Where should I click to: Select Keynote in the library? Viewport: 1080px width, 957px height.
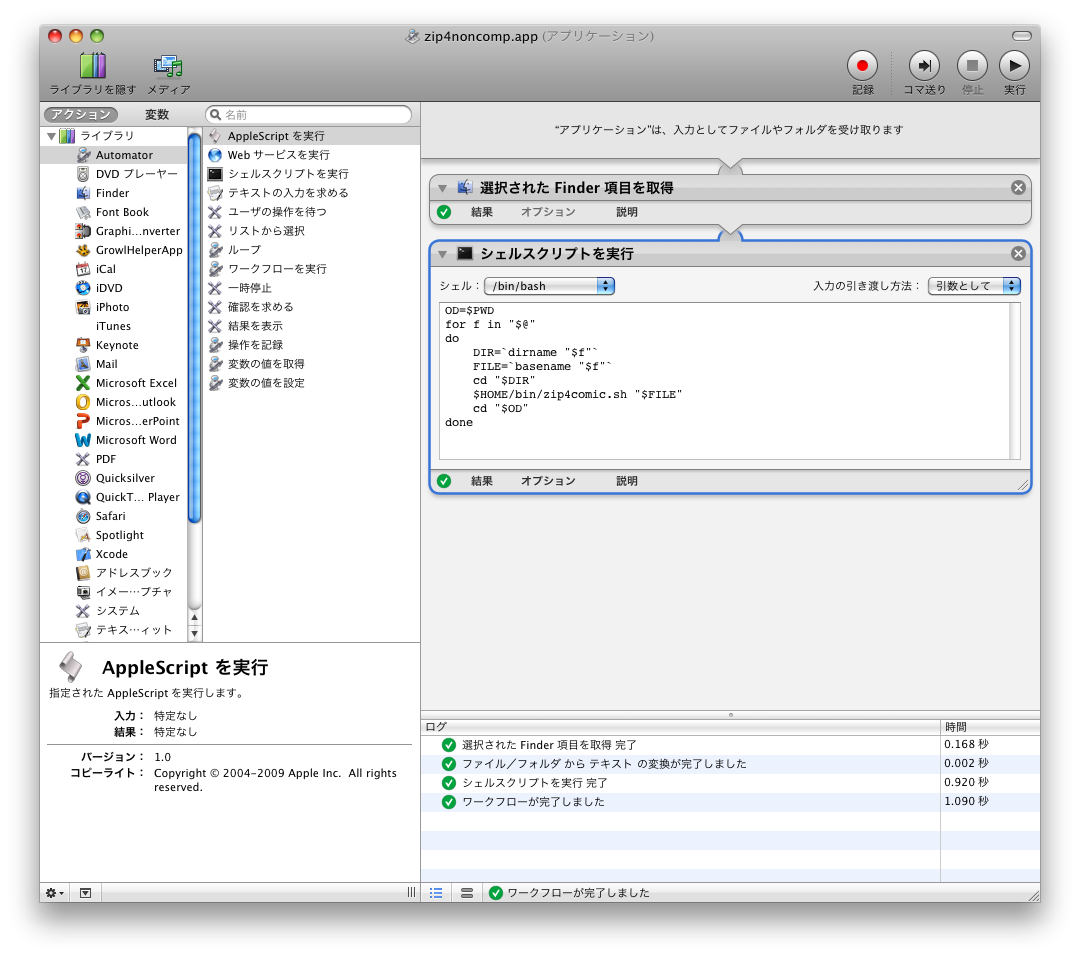click(x=114, y=345)
